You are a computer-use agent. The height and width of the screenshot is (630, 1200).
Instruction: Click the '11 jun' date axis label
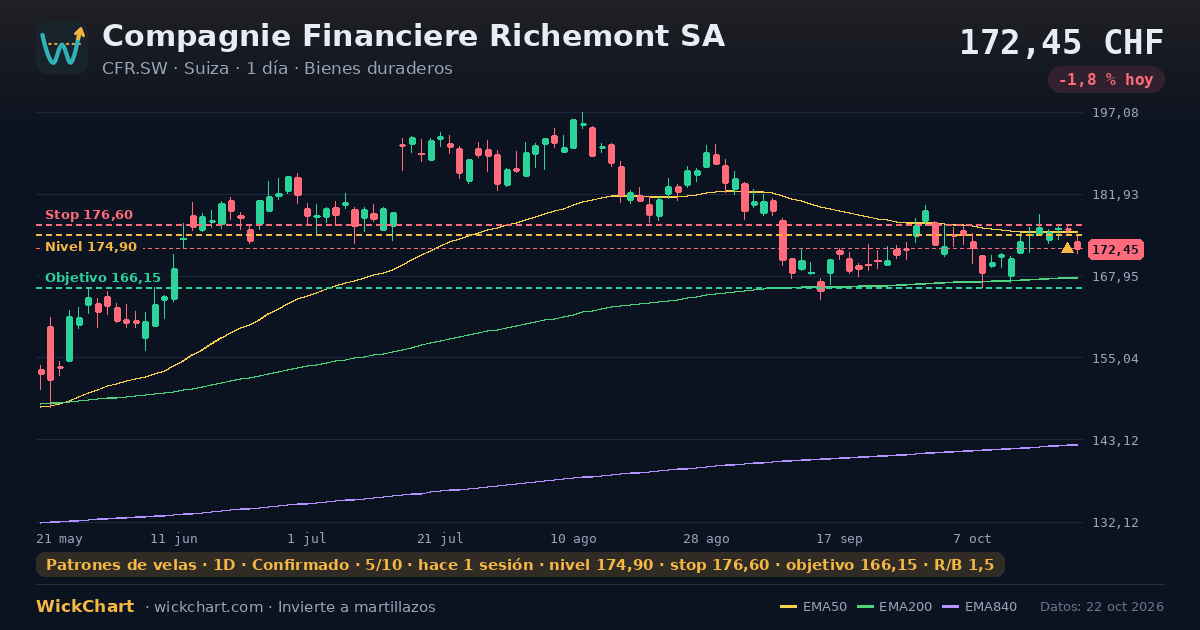[174, 538]
